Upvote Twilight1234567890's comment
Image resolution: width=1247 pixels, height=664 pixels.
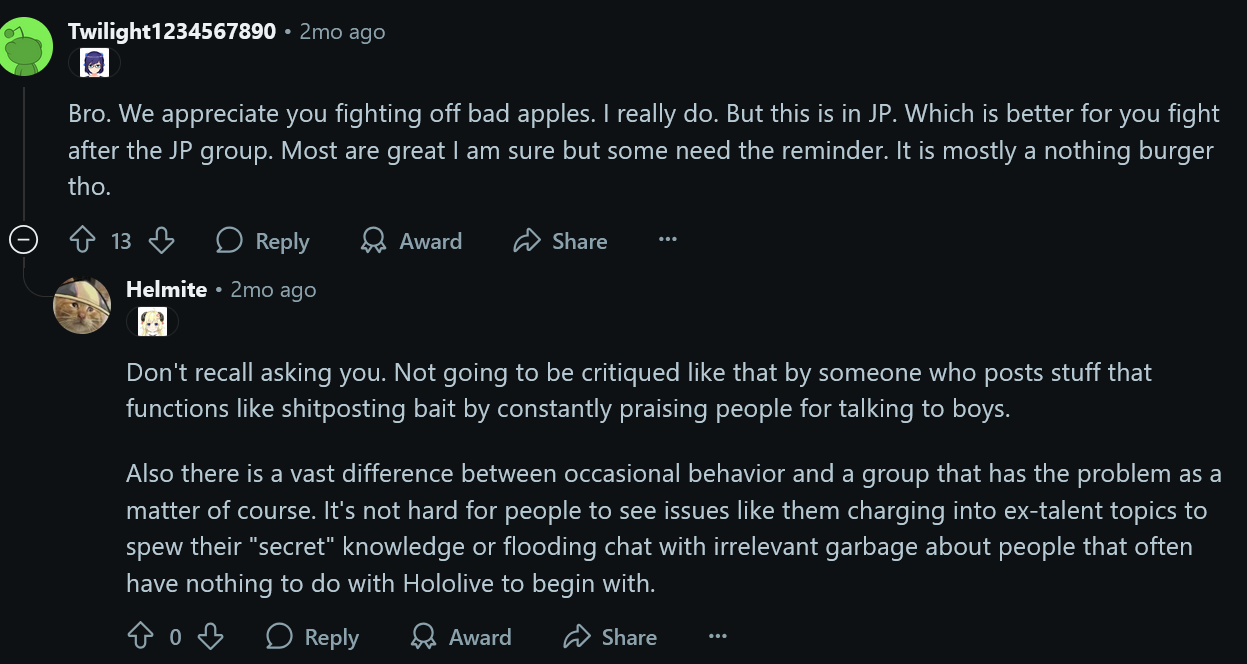82,241
